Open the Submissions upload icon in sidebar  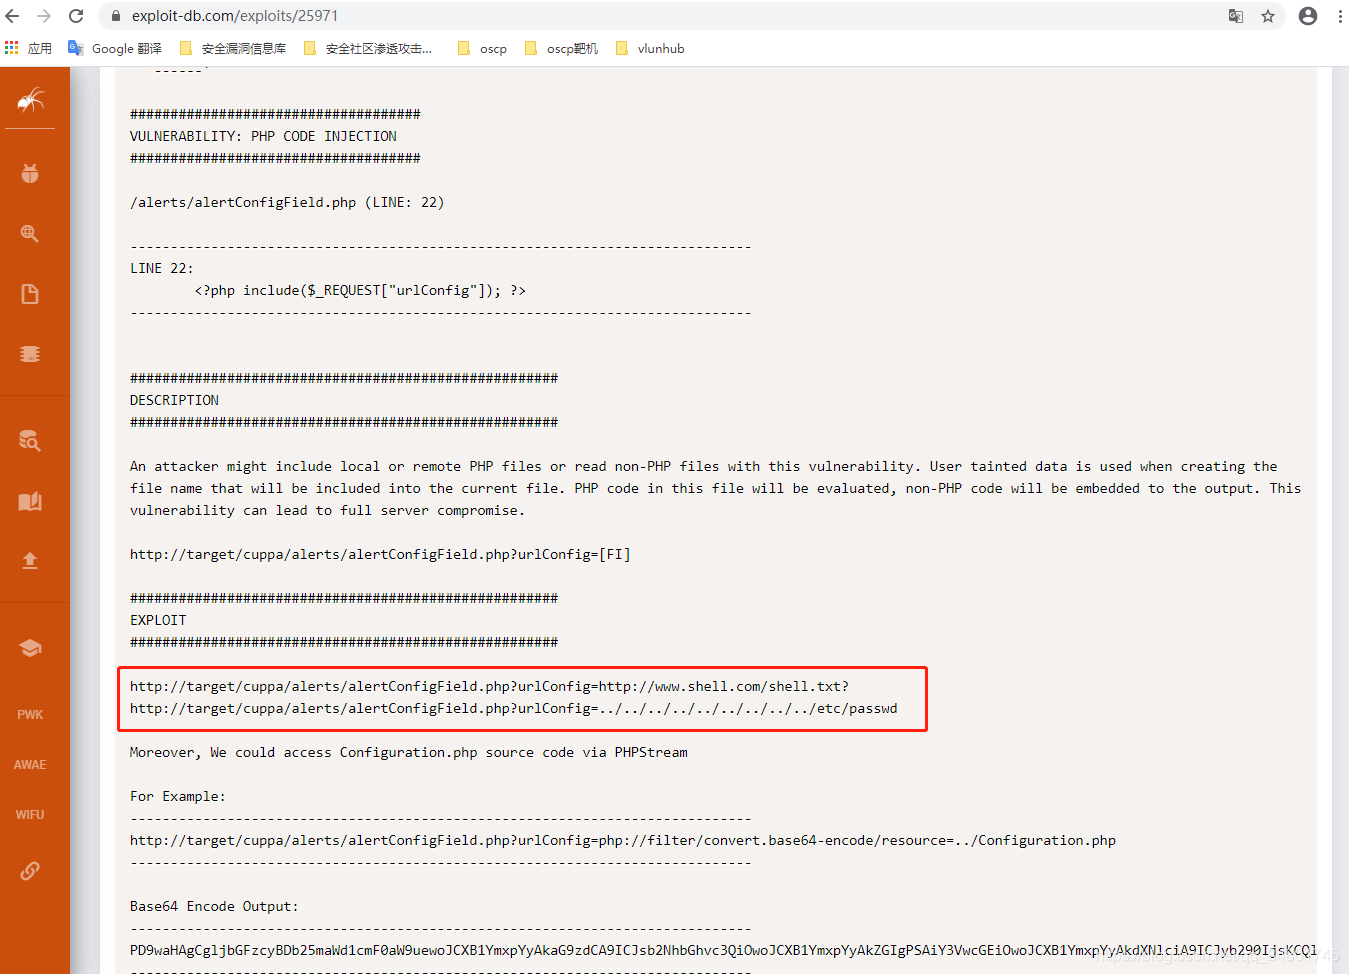(30, 560)
